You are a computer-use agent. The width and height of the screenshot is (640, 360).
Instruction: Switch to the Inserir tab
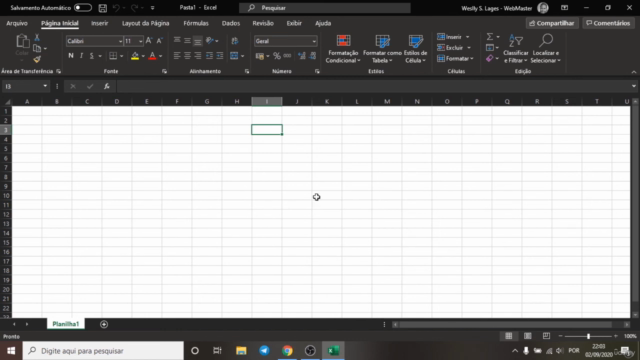(100, 23)
